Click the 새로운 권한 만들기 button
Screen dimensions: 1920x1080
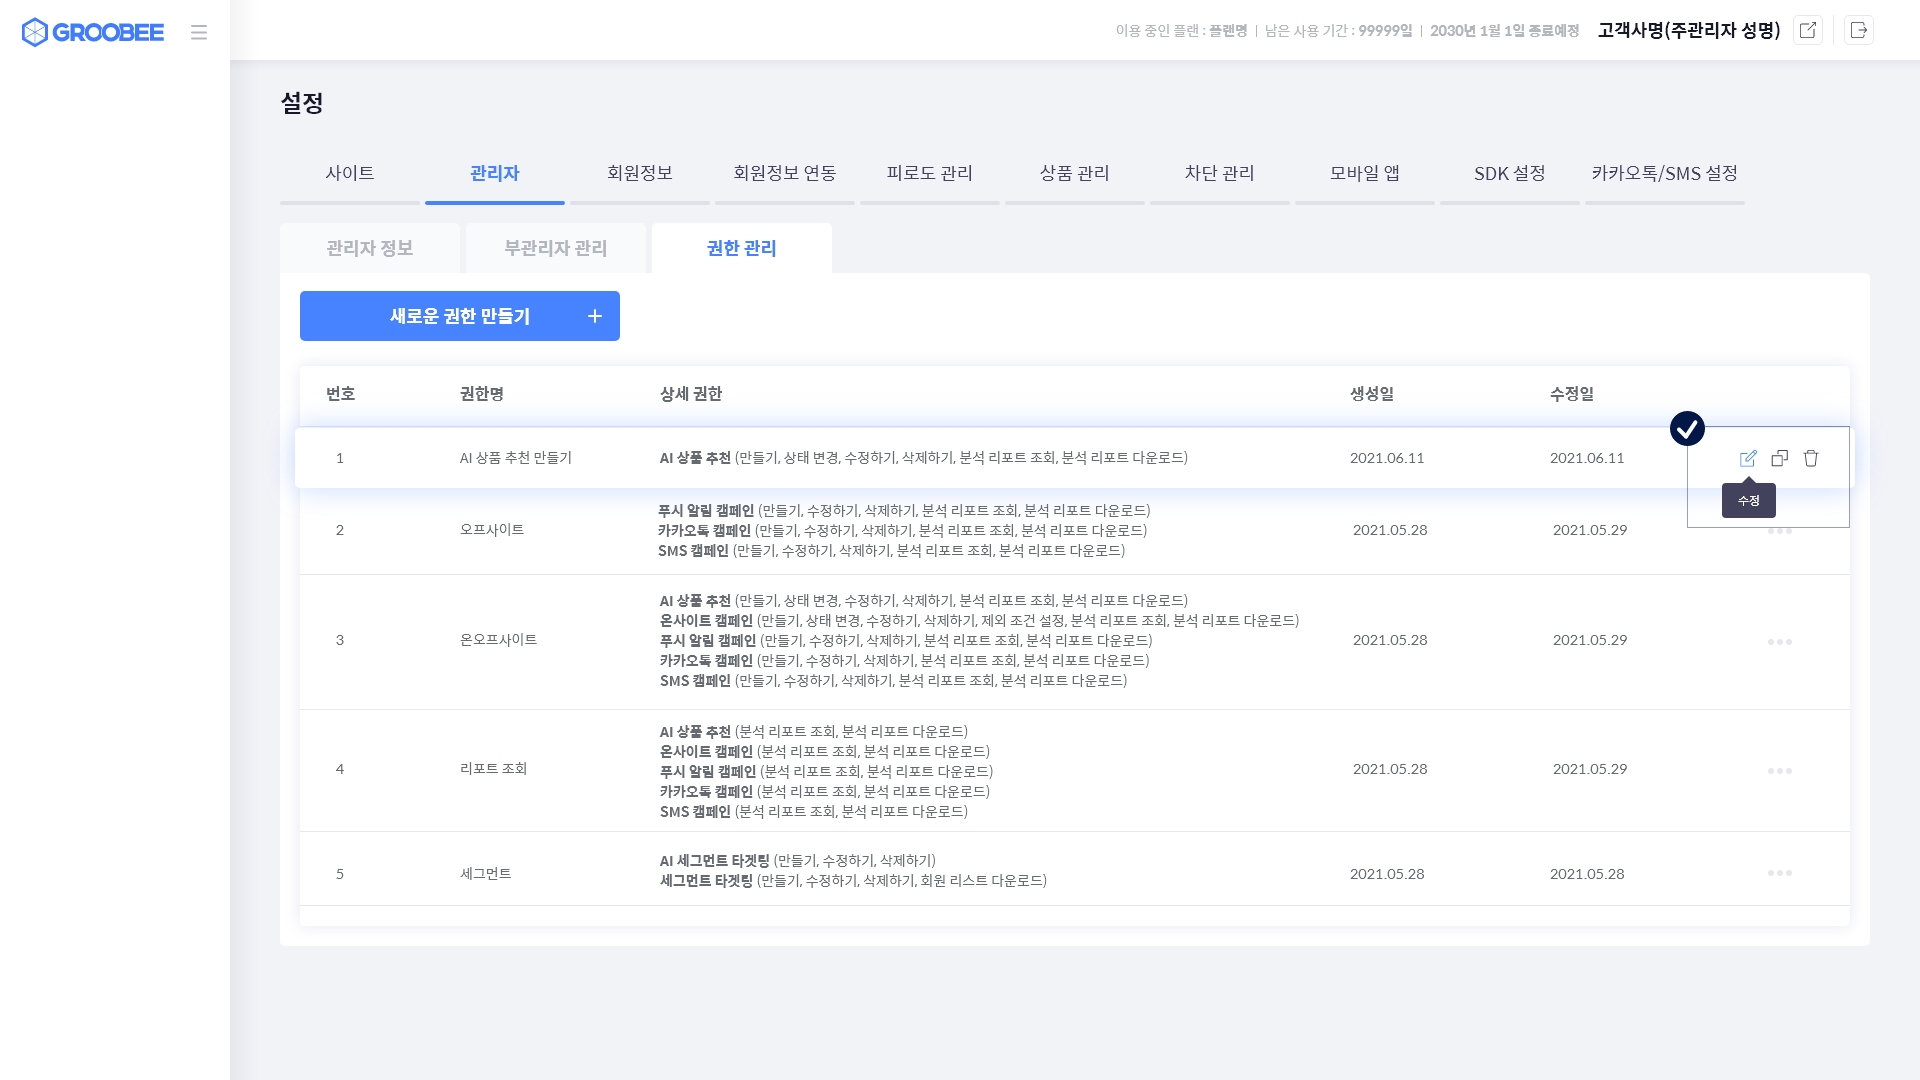(460, 316)
